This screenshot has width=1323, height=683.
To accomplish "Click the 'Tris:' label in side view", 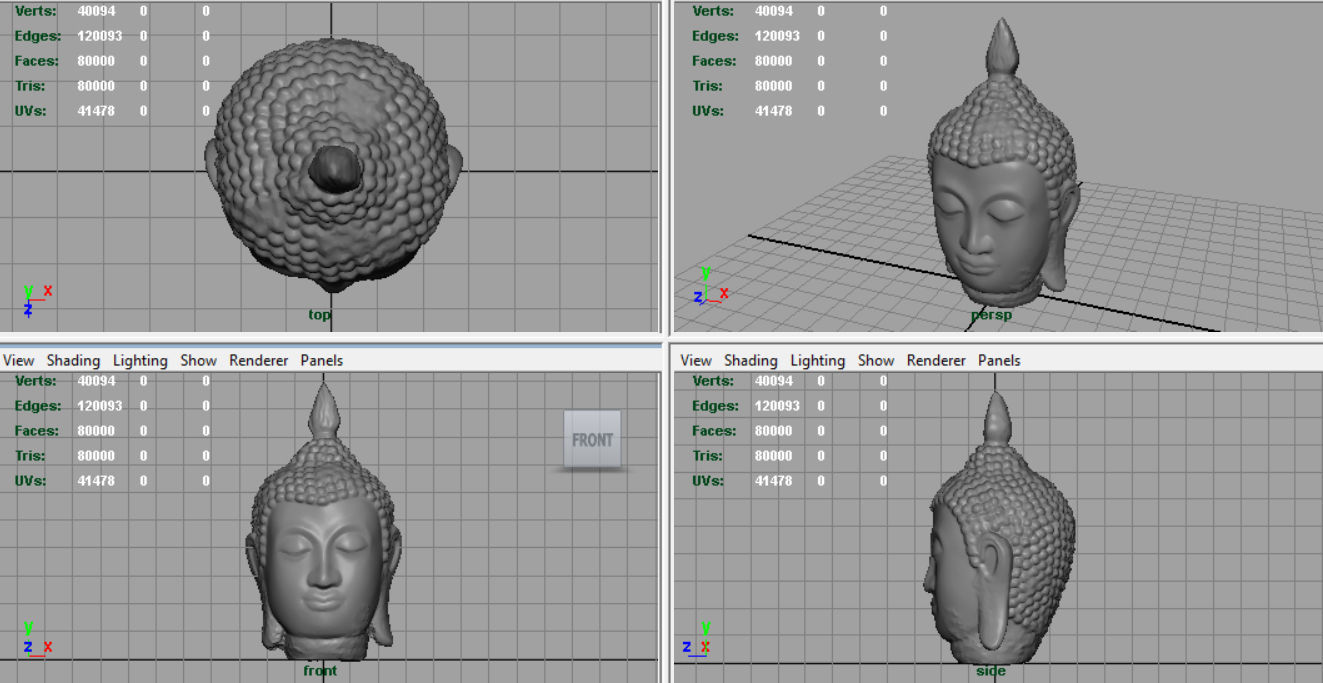I will 708,456.
